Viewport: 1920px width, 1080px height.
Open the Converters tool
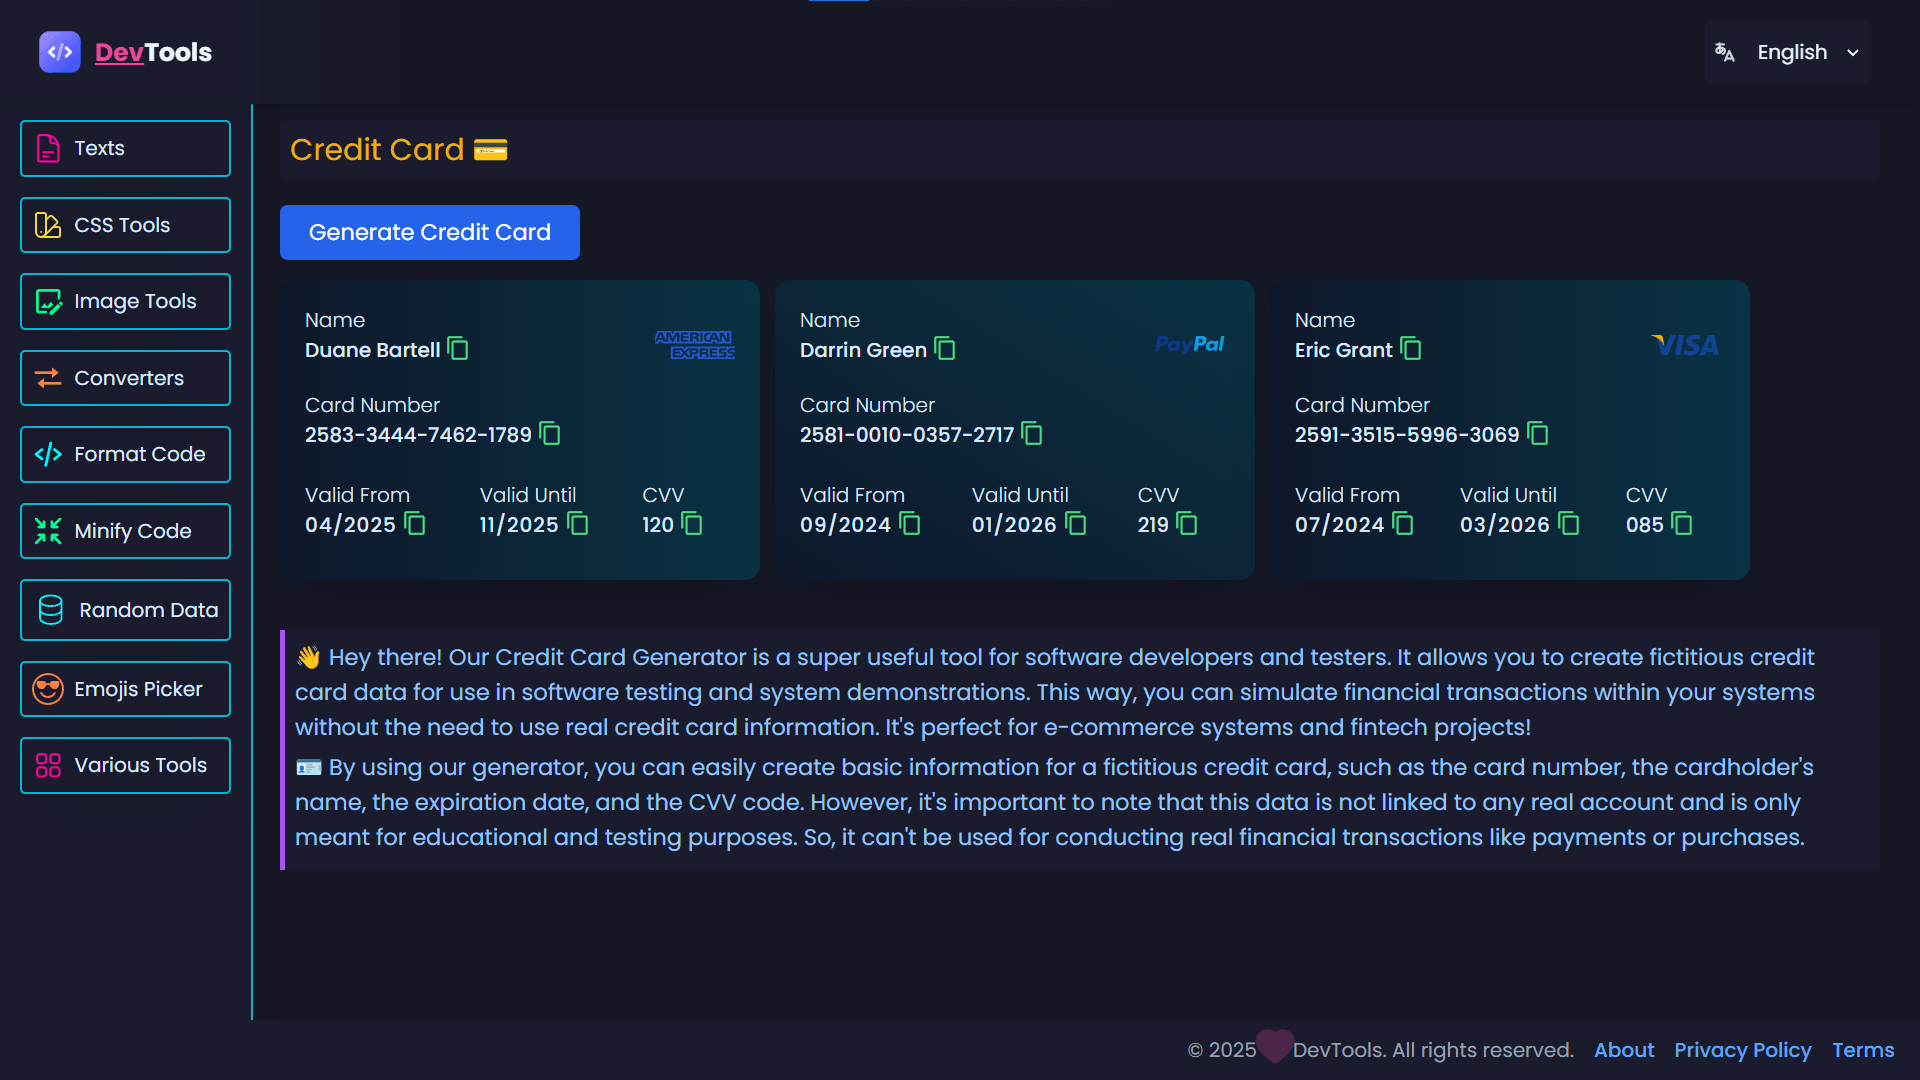pos(125,377)
